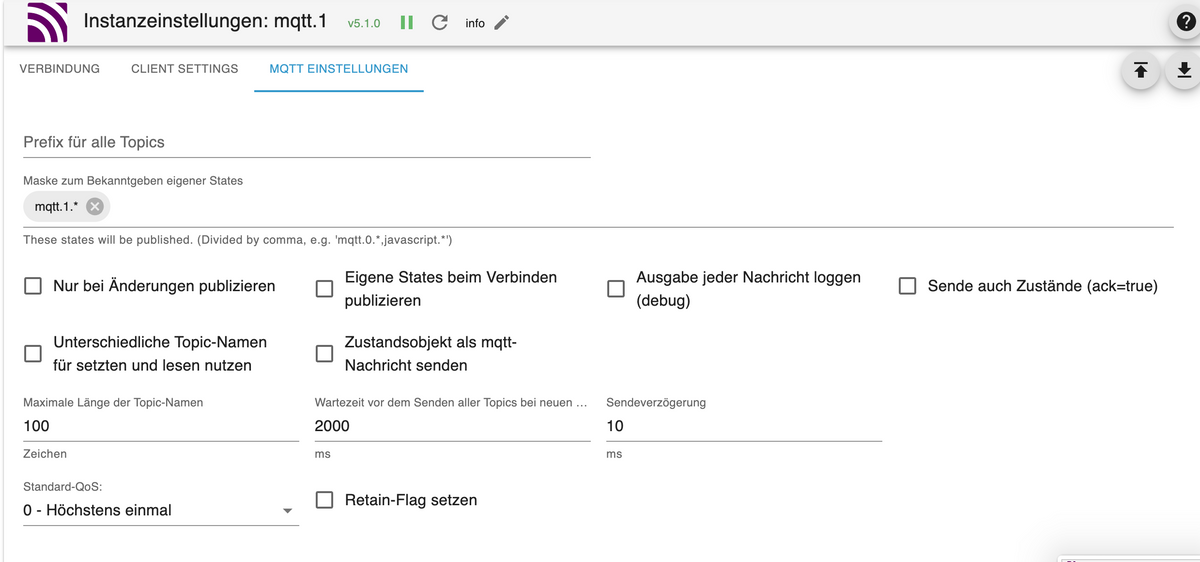This screenshot has width=1200, height=562.
Task: Remove the mqtt.1.* chip
Action: click(x=94, y=206)
